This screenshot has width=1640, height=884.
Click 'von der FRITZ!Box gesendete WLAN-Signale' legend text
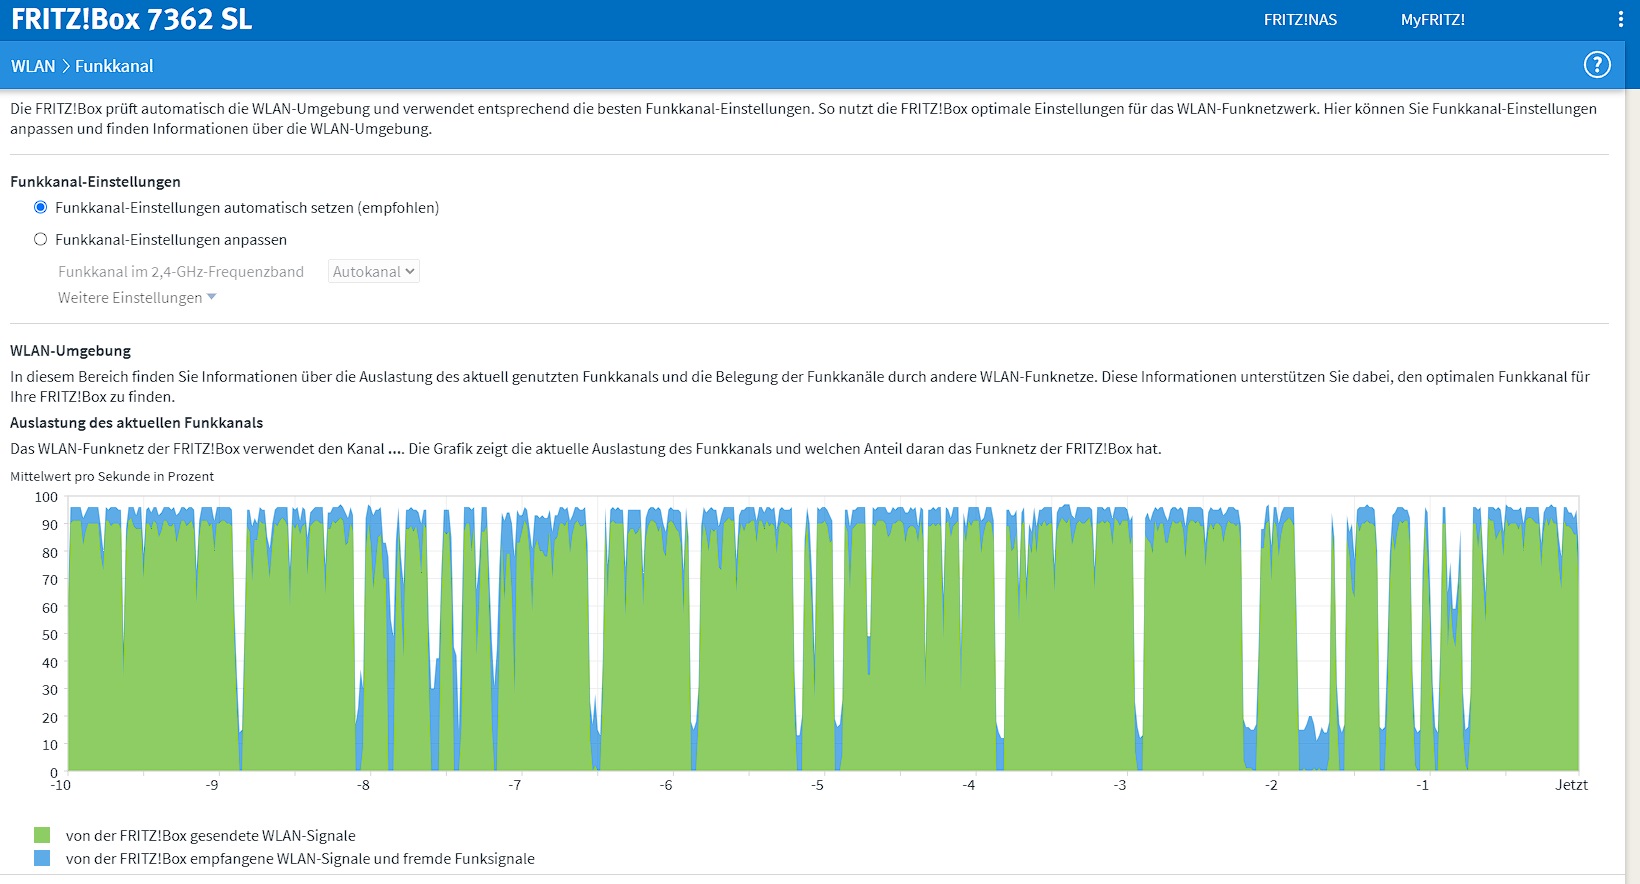coord(211,836)
